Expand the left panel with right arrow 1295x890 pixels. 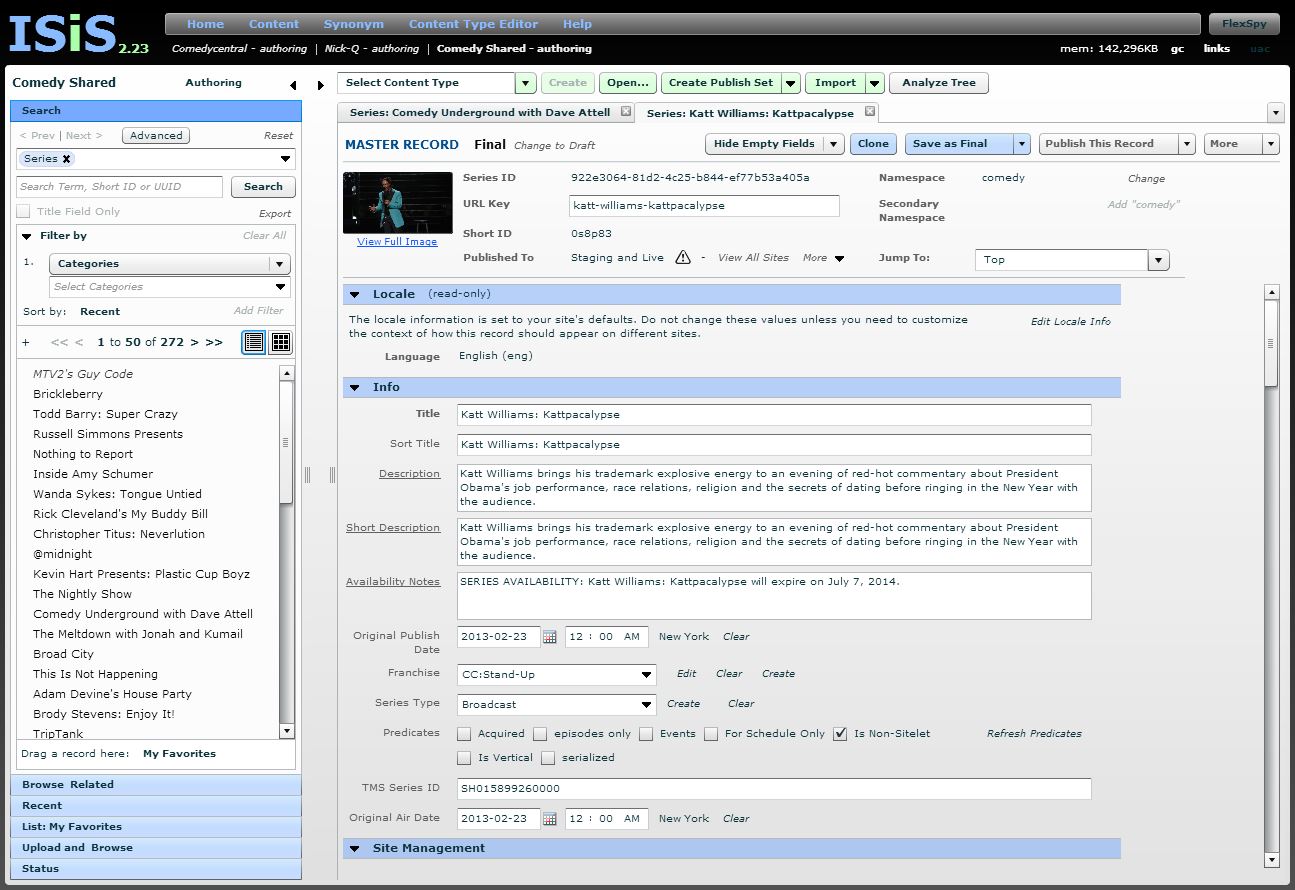point(320,85)
